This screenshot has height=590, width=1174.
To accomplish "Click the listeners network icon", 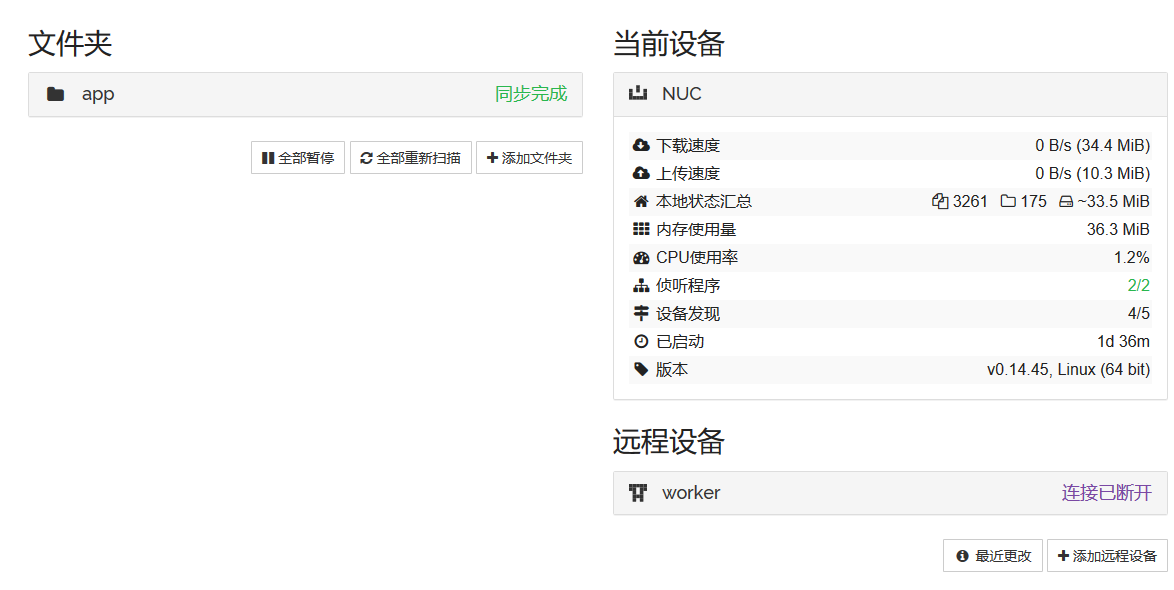I will (641, 286).
